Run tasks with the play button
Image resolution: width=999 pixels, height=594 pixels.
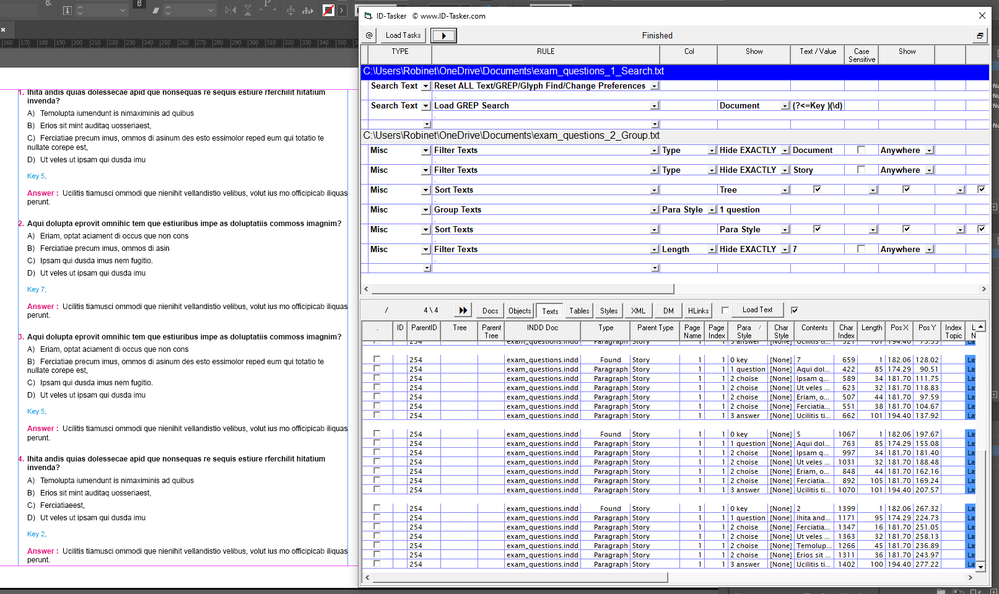click(x=443, y=35)
